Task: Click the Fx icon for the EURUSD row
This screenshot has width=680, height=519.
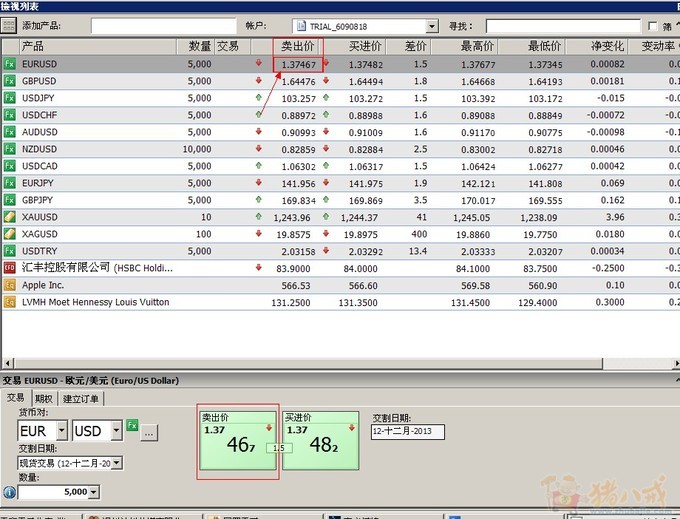Action: click(x=10, y=64)
